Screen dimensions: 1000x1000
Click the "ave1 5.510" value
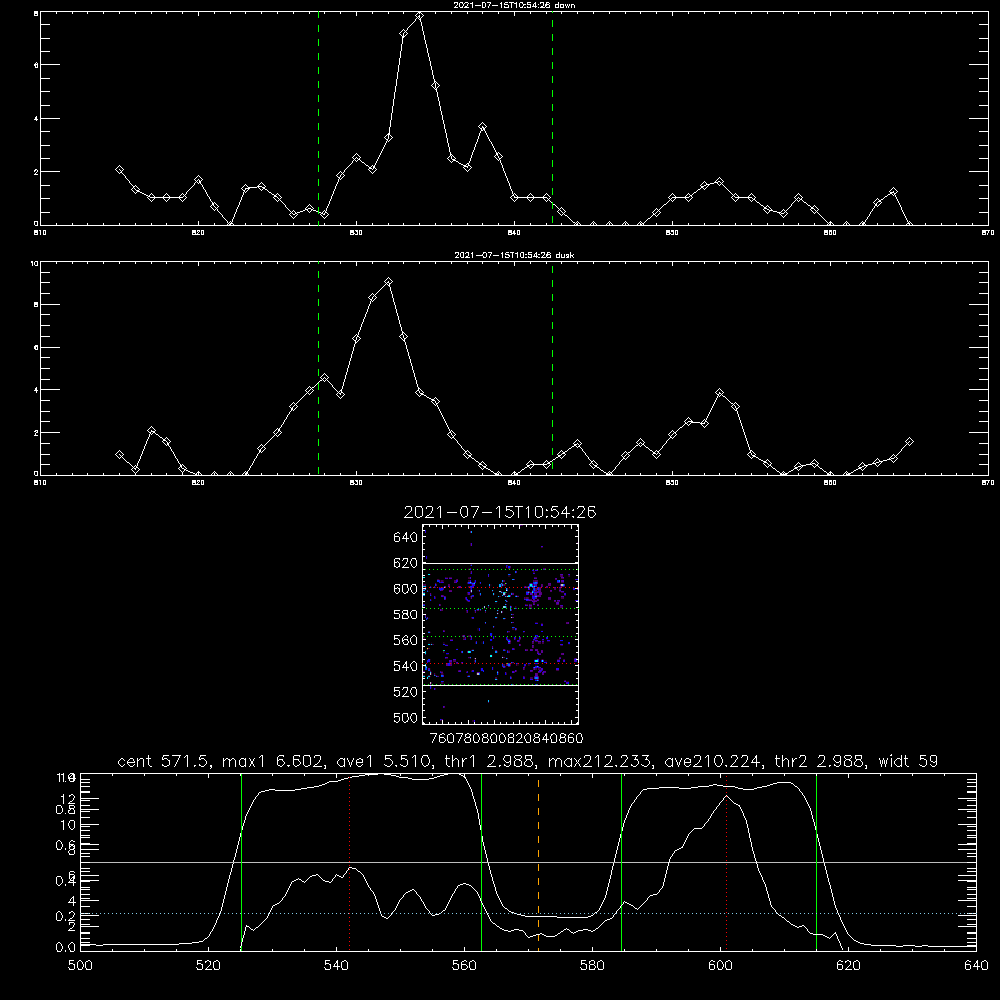[x=386, y=761]
